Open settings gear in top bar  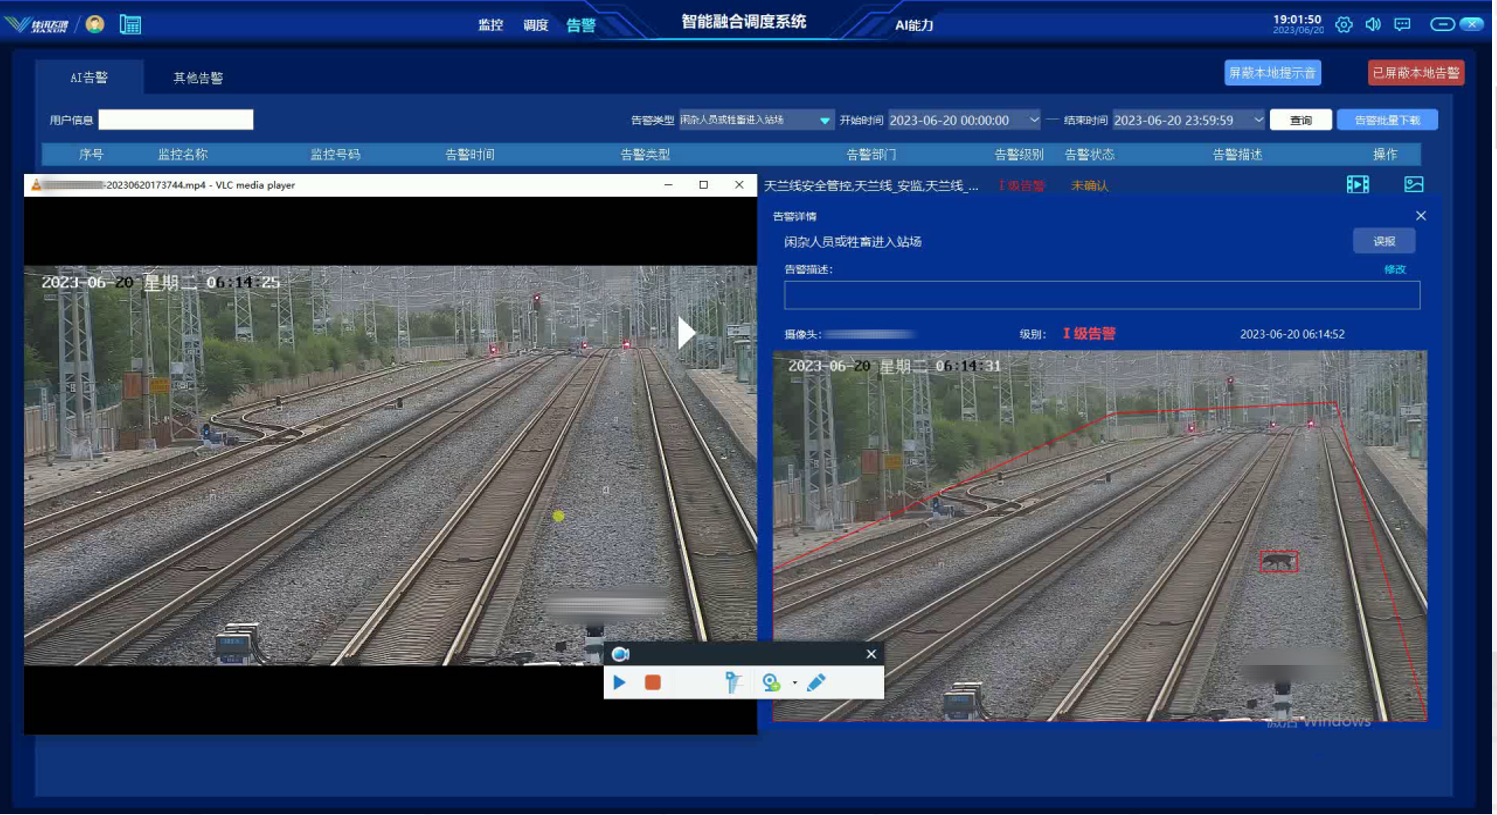click(1344, 25)
